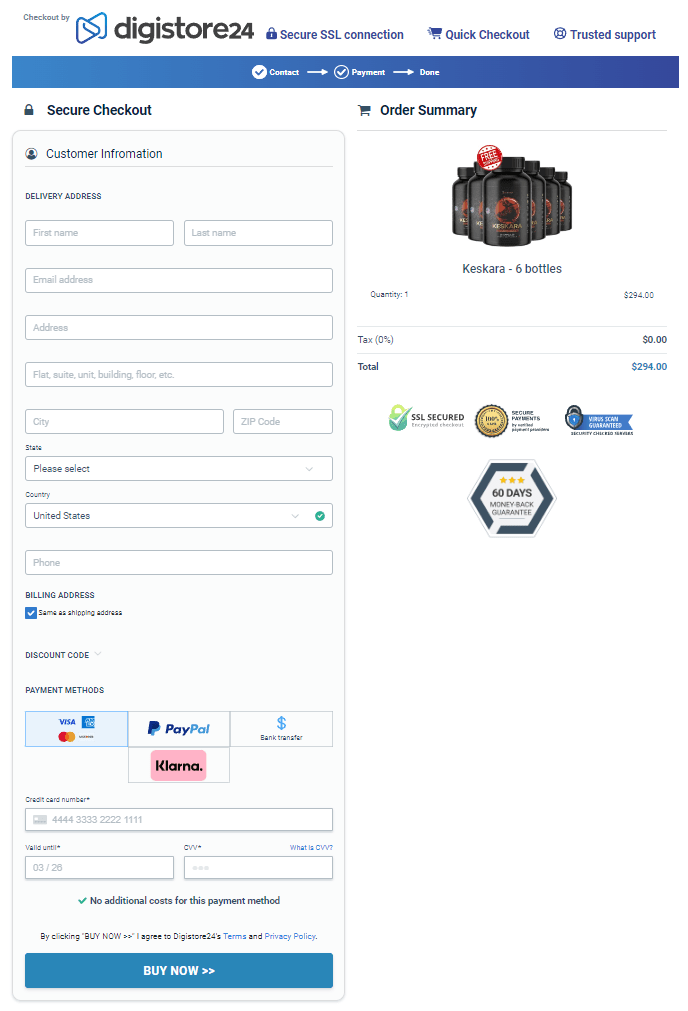This screenshot has height=1011, width=688.
Task: Click the Trusted support lifebuoy icon
Action: 560,33
